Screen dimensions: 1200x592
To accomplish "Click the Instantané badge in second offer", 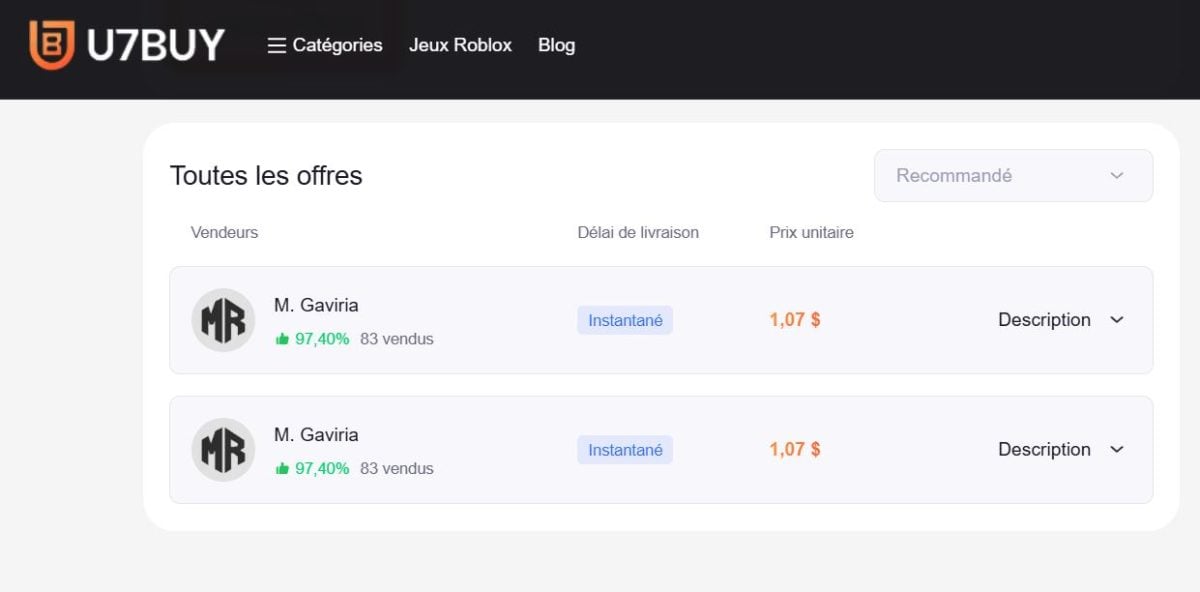I will (x=625, y=450).
